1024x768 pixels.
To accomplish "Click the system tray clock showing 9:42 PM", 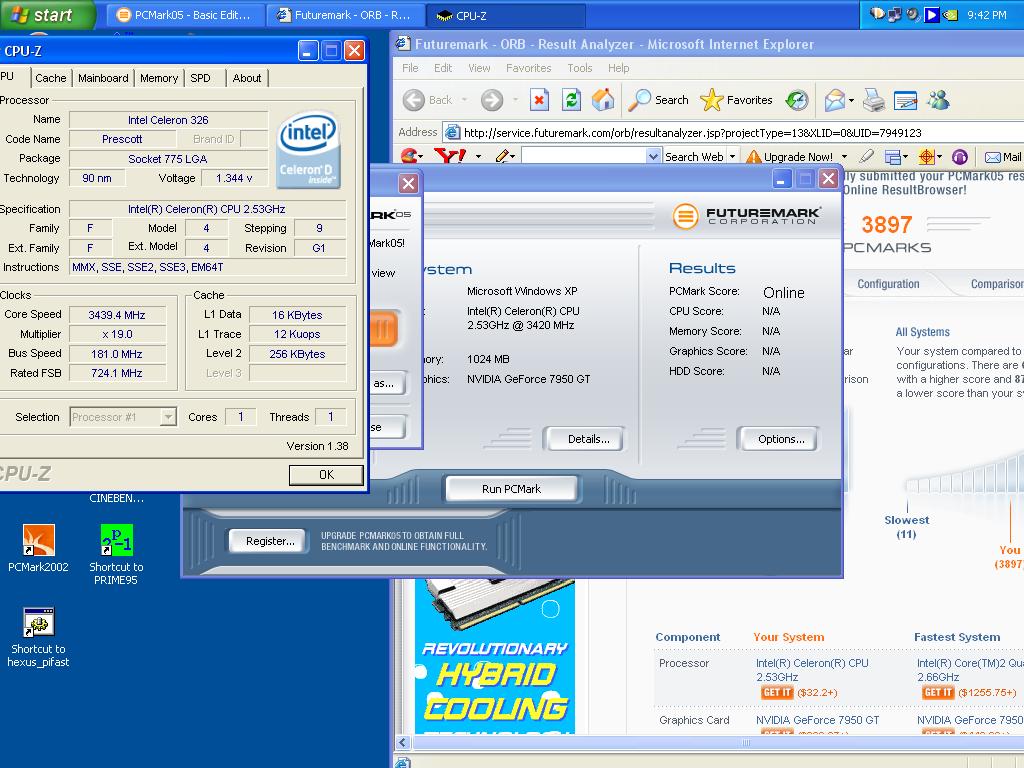I will coord(986,15).
